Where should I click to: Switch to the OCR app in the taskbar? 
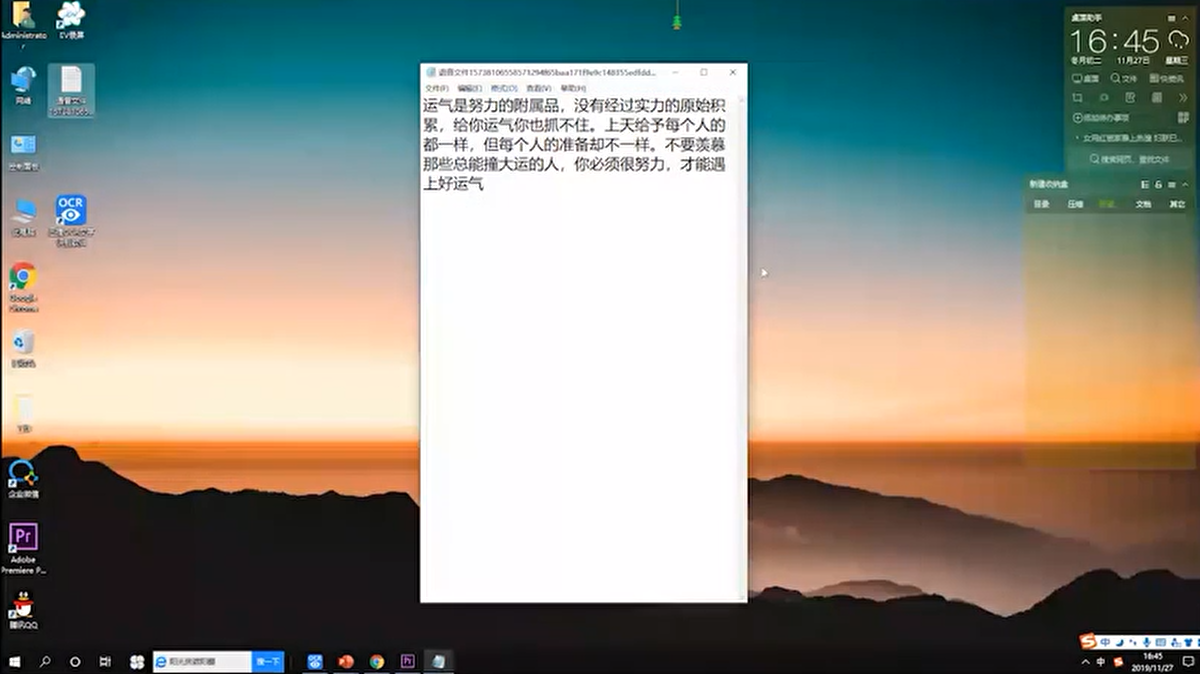point(316,662)
